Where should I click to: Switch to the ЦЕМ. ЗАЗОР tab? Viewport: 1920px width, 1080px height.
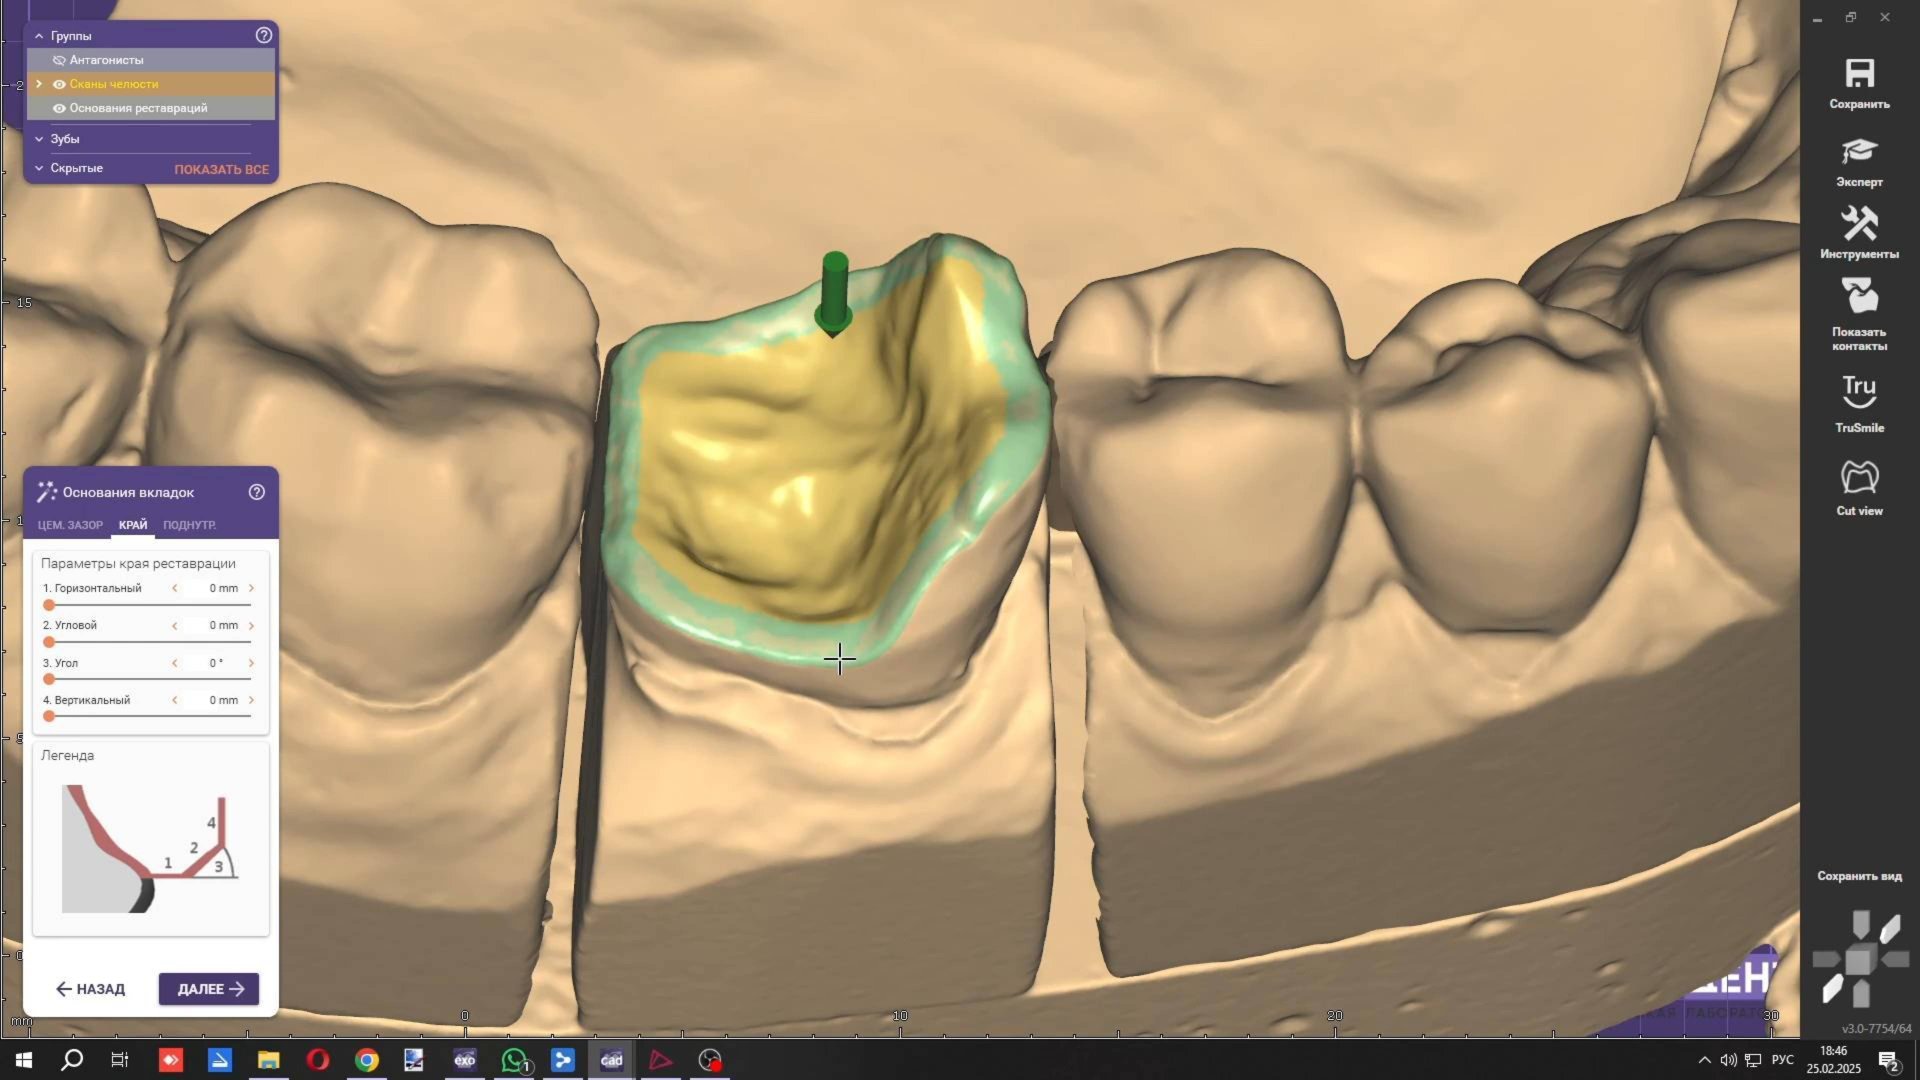point(70,525)
